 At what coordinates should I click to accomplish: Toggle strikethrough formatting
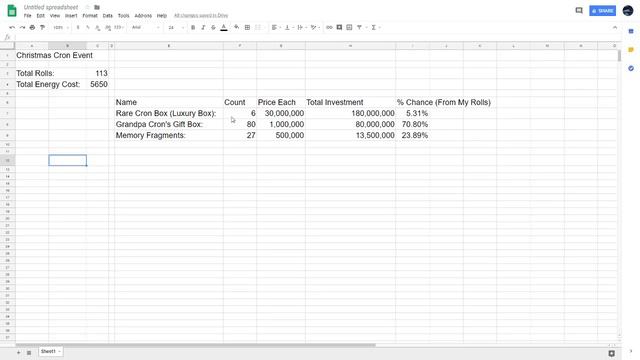(213, 27)
